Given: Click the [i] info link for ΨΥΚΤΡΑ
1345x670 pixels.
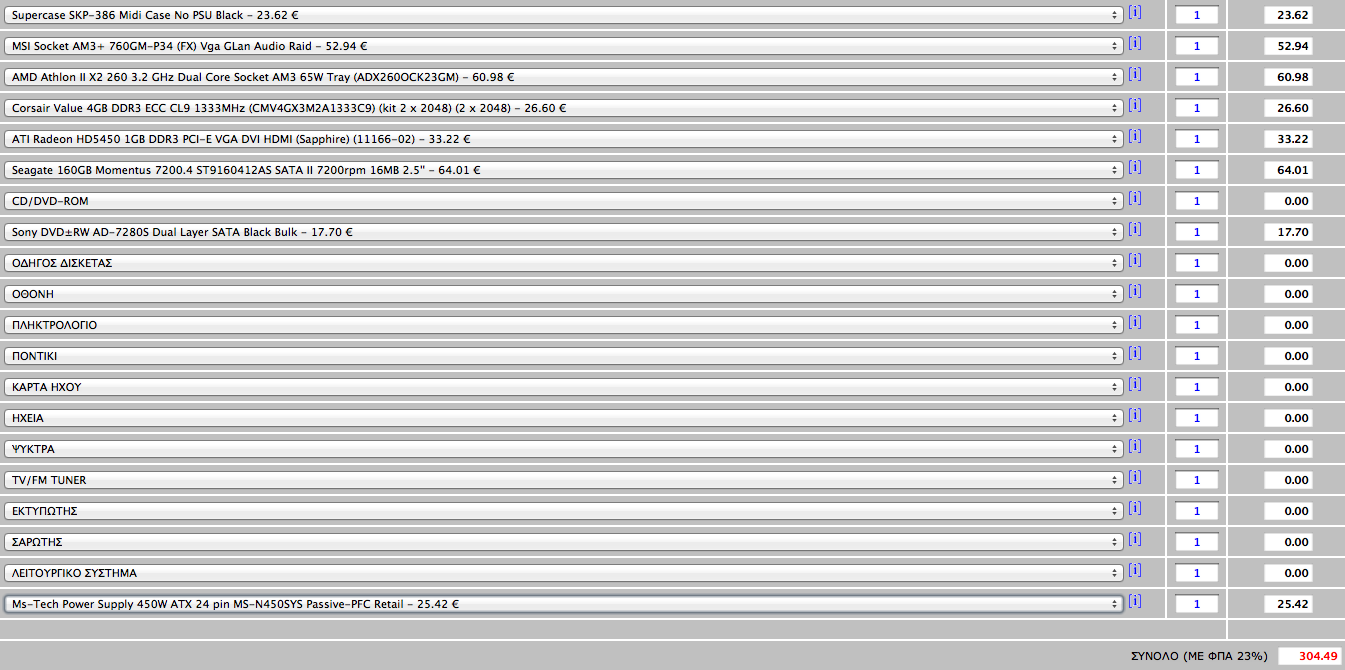Looking at the screenshot, I should tap(1134, 446).
